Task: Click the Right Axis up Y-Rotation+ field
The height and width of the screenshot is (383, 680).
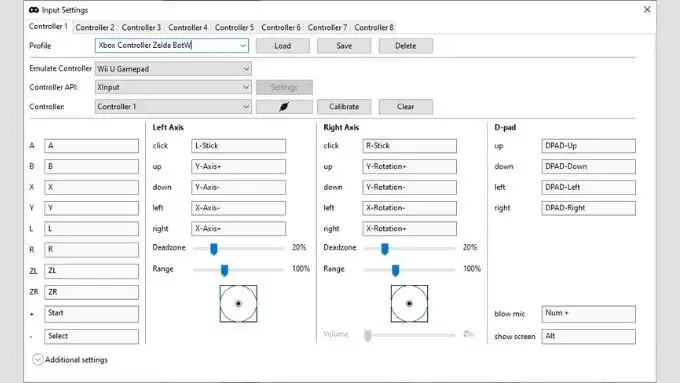Action: coord(409,167)
